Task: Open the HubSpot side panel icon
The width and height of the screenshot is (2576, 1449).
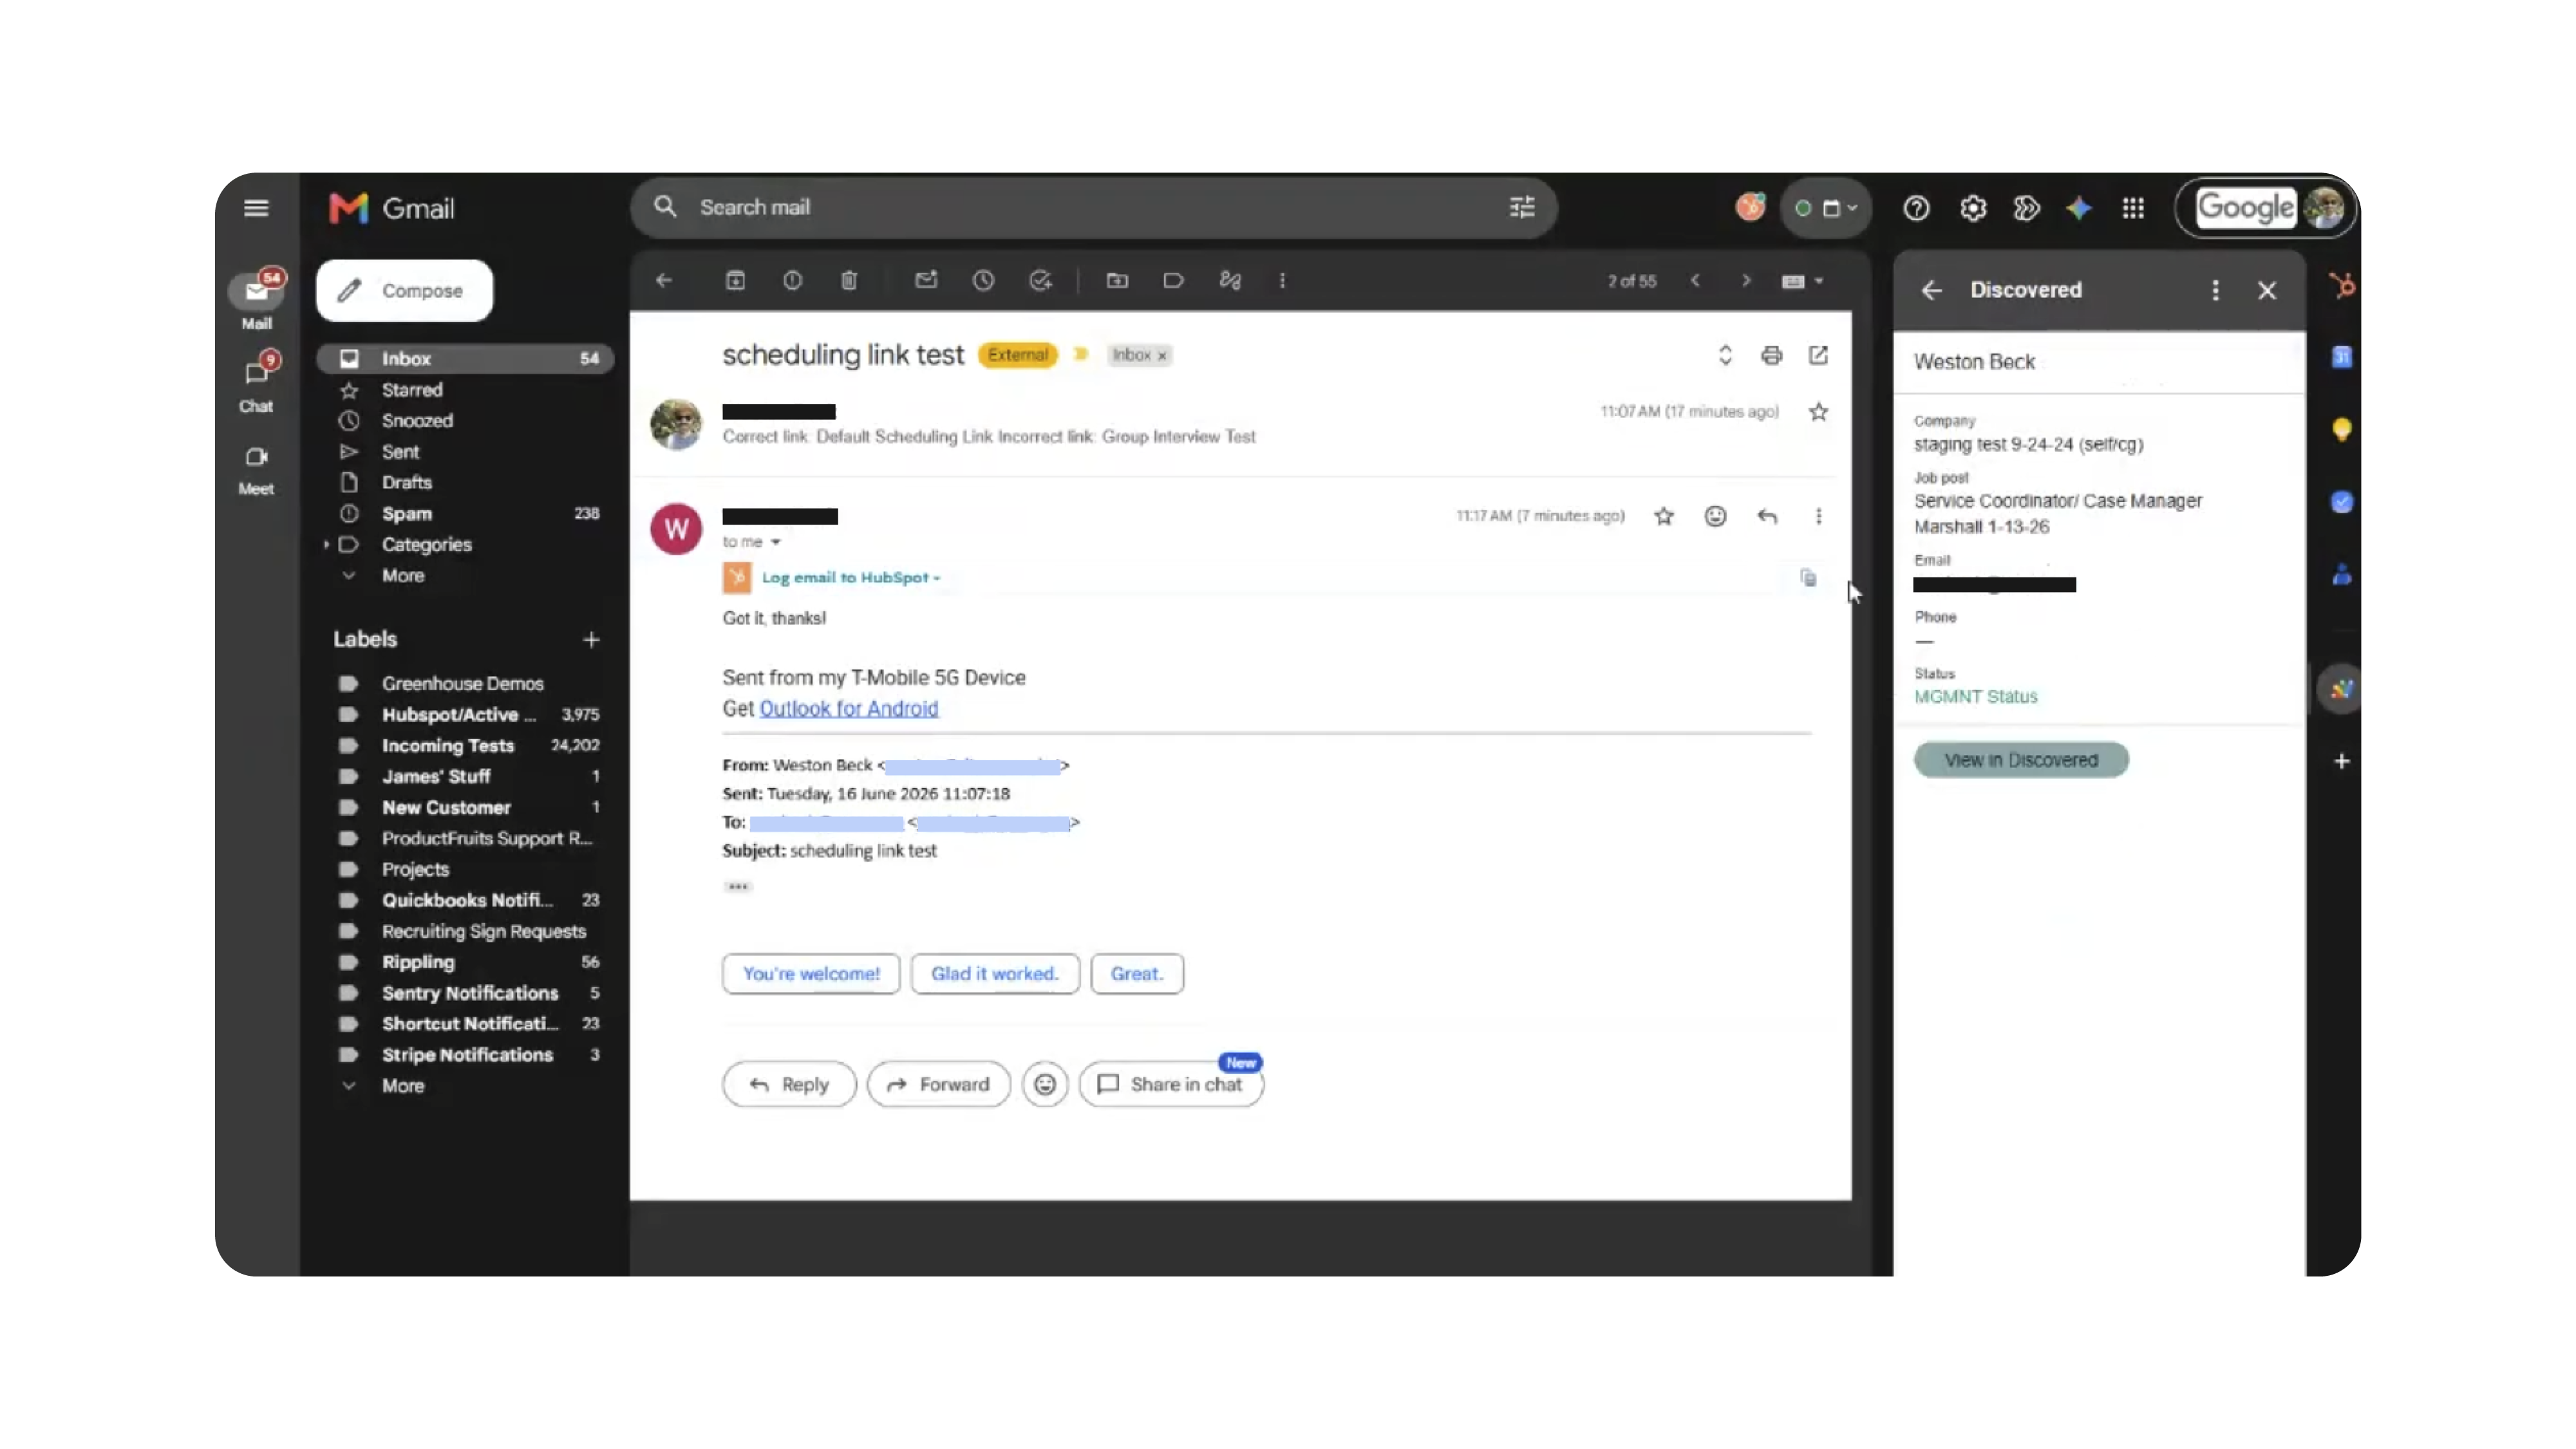Action: (2341, 287)
